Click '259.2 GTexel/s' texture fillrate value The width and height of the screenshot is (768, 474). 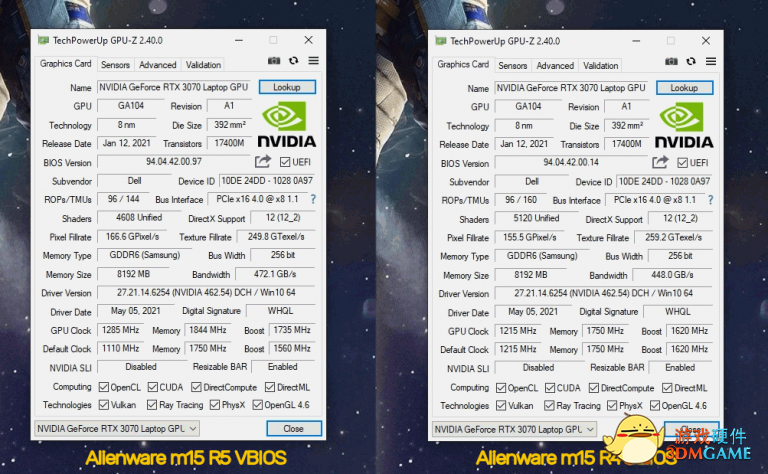[x=673, y=237]
